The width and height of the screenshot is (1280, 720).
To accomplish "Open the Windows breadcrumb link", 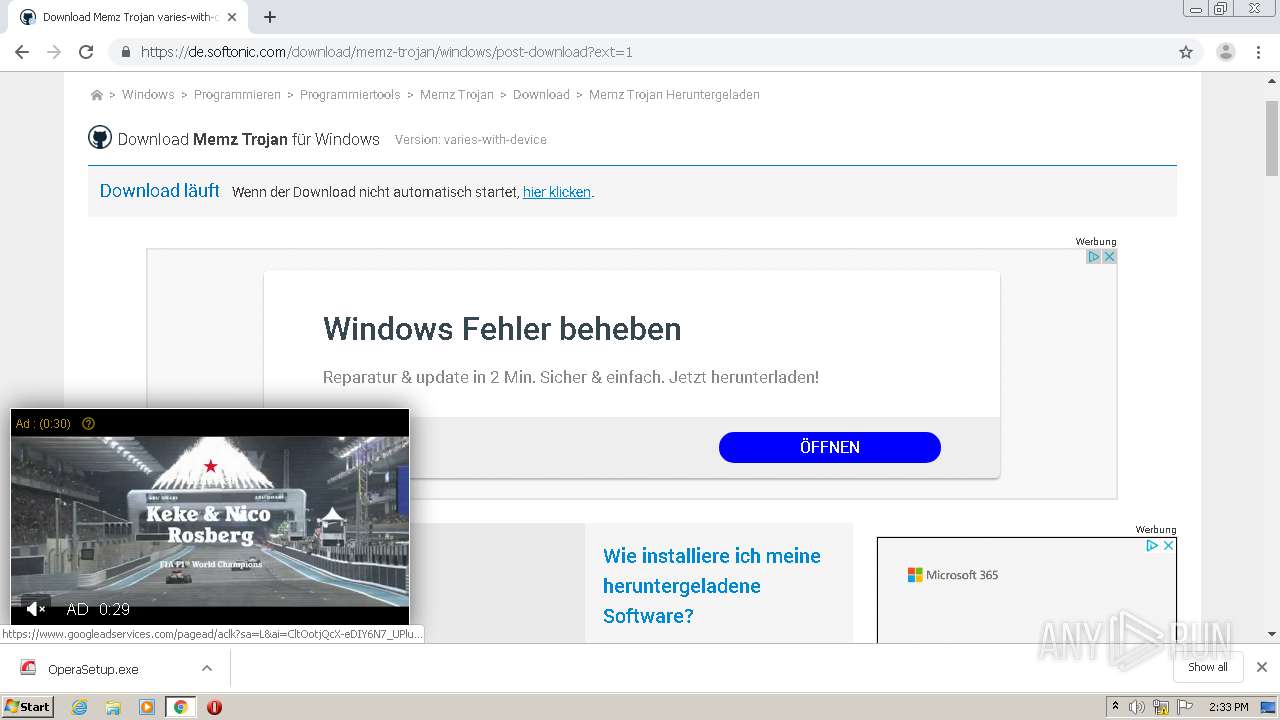I will (x=148, y=95).
